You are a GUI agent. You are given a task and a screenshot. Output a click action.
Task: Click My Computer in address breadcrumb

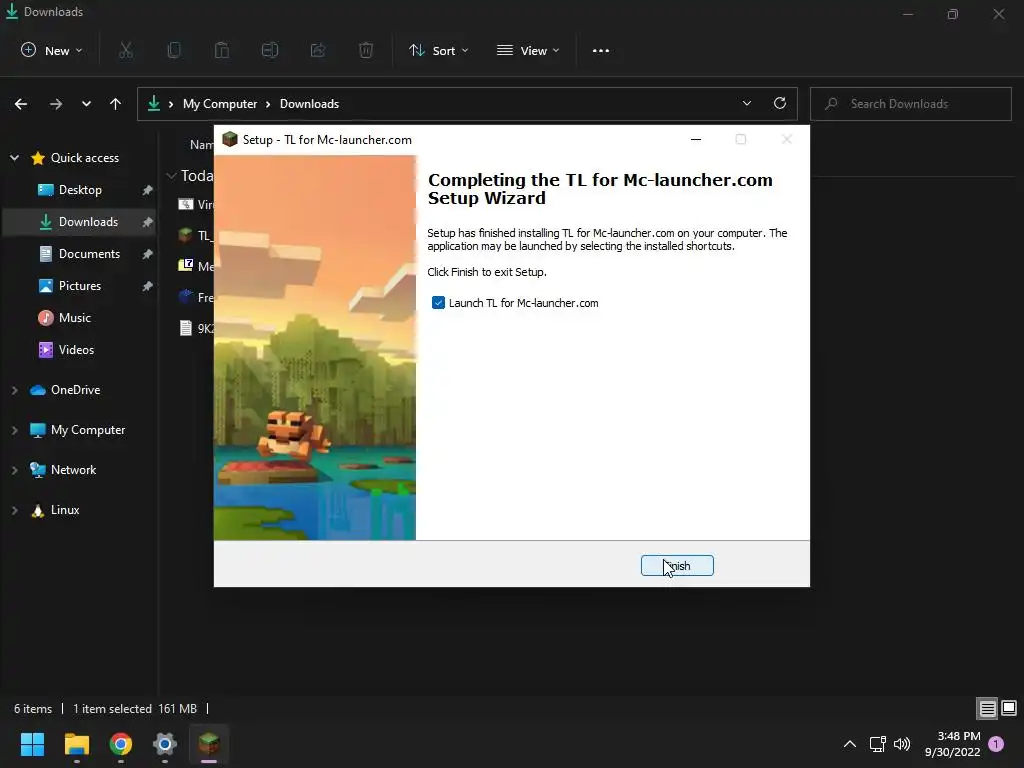pos(219,104)
